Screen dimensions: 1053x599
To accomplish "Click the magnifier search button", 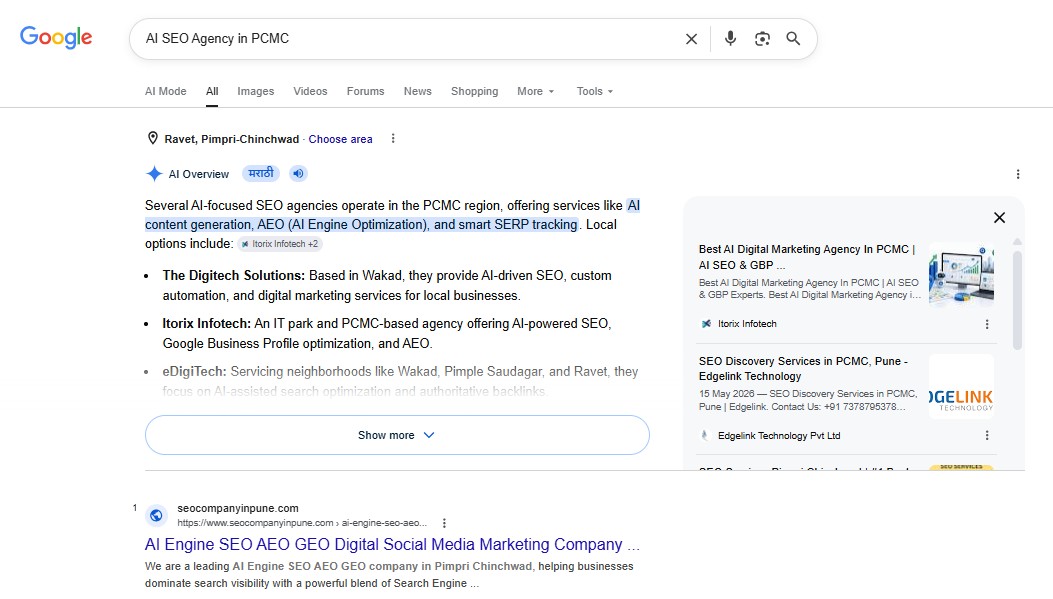I will [793, 39].
